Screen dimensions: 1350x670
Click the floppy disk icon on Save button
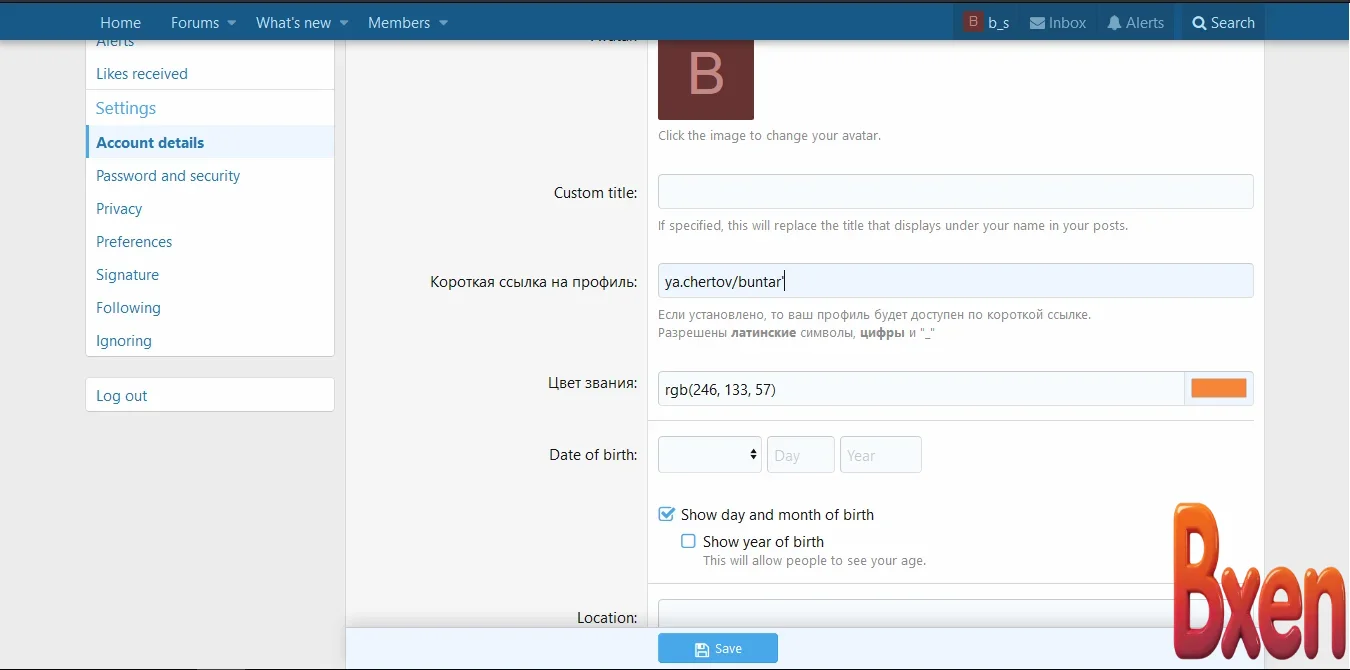coord(702,649)
